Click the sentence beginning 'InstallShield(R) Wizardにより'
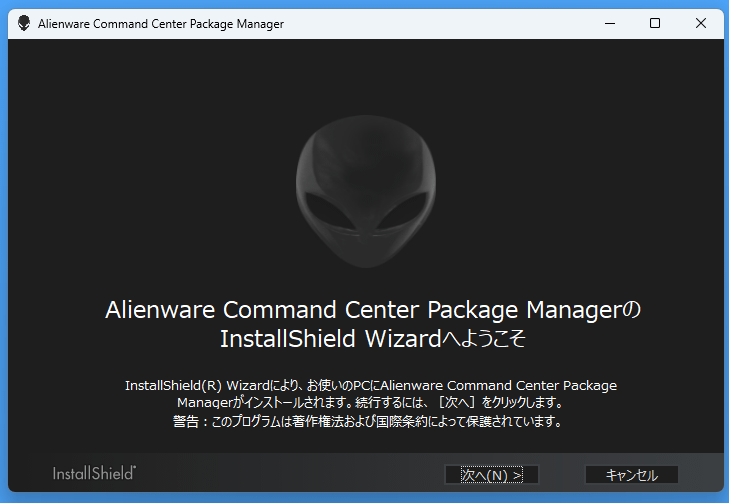 371,394
